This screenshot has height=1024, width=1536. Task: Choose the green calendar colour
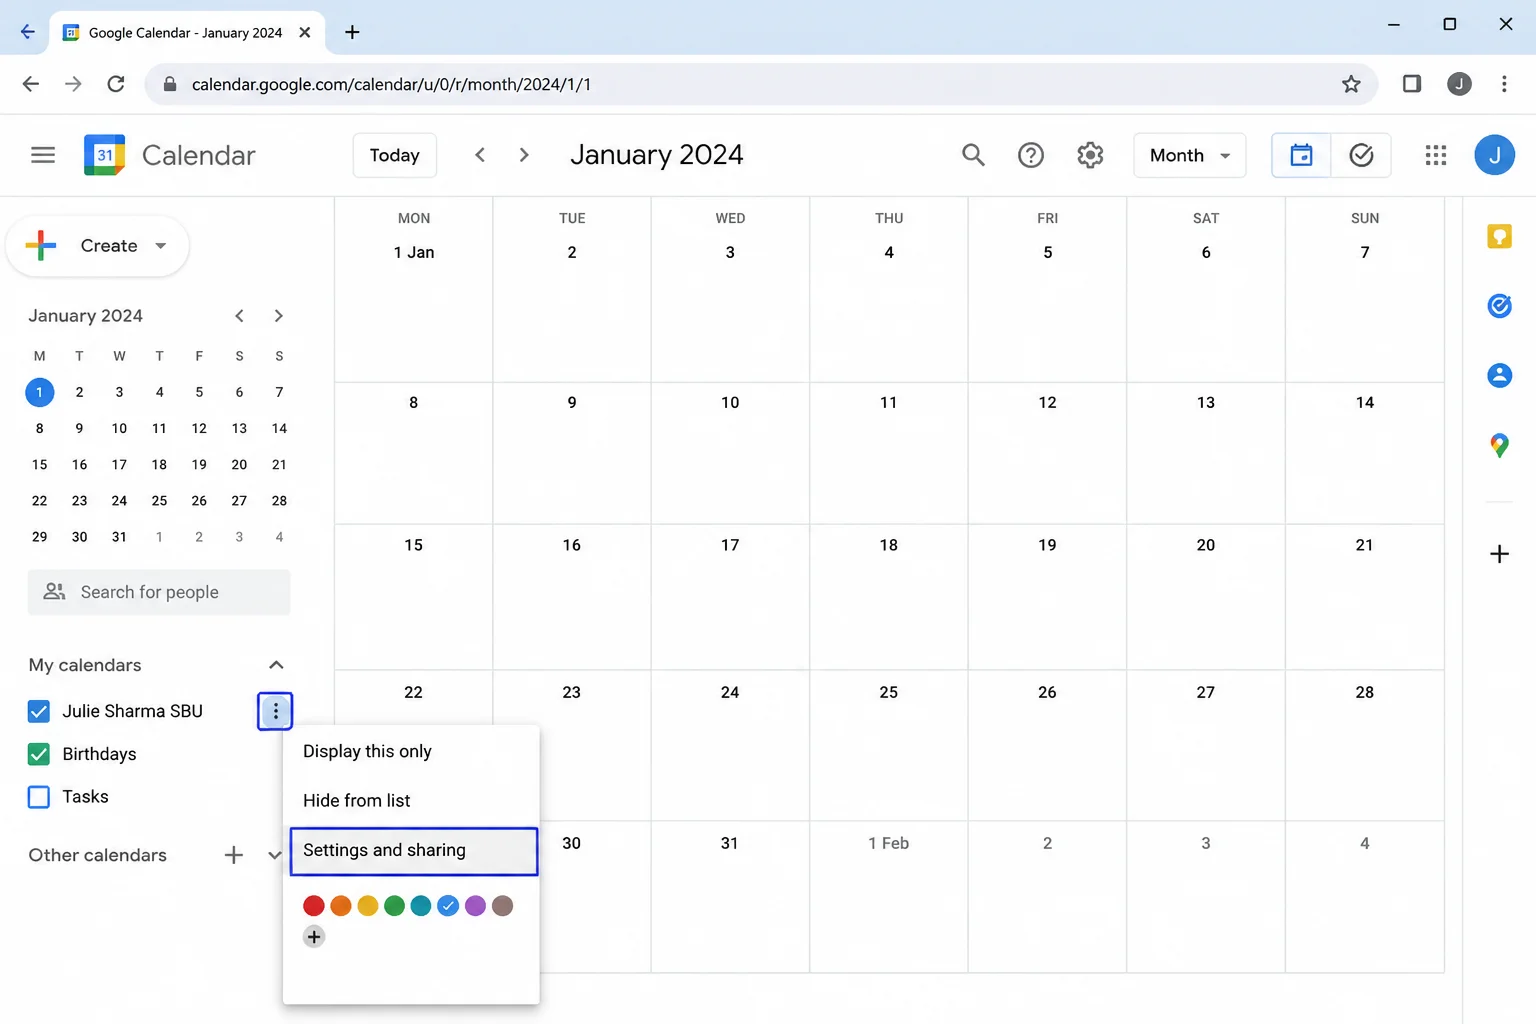point(395,906)
